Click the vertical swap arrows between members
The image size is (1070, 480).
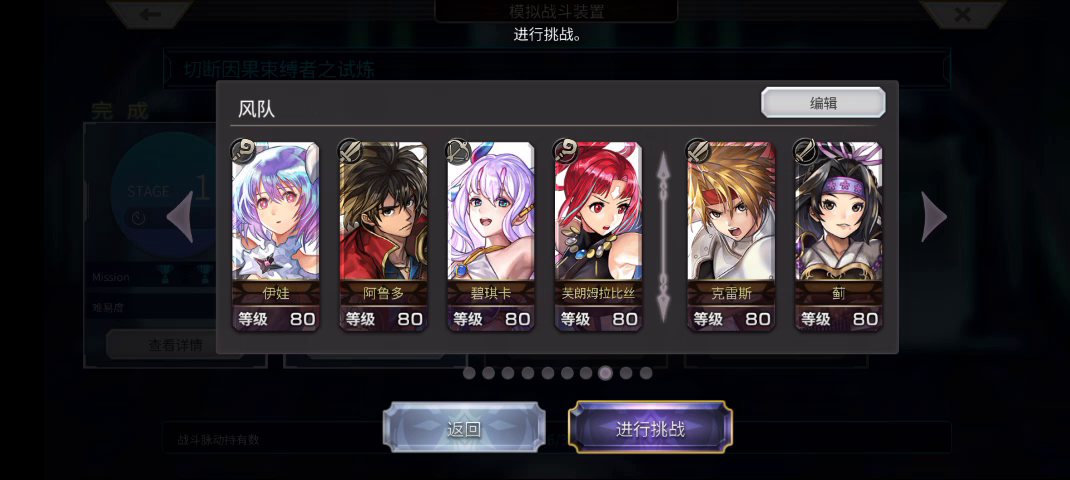663,237
